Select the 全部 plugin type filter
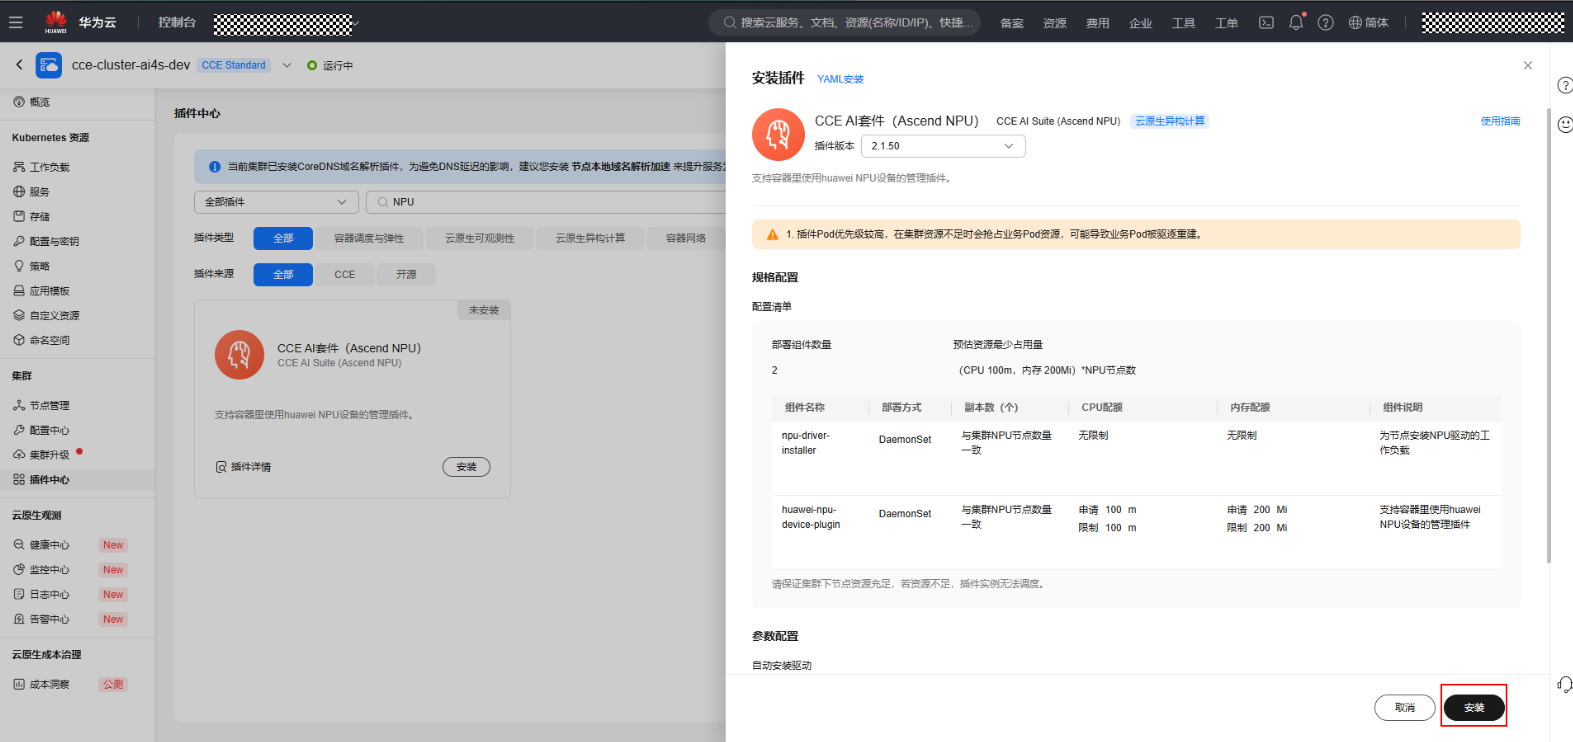The image size is (1573, 742). [283, 238]
